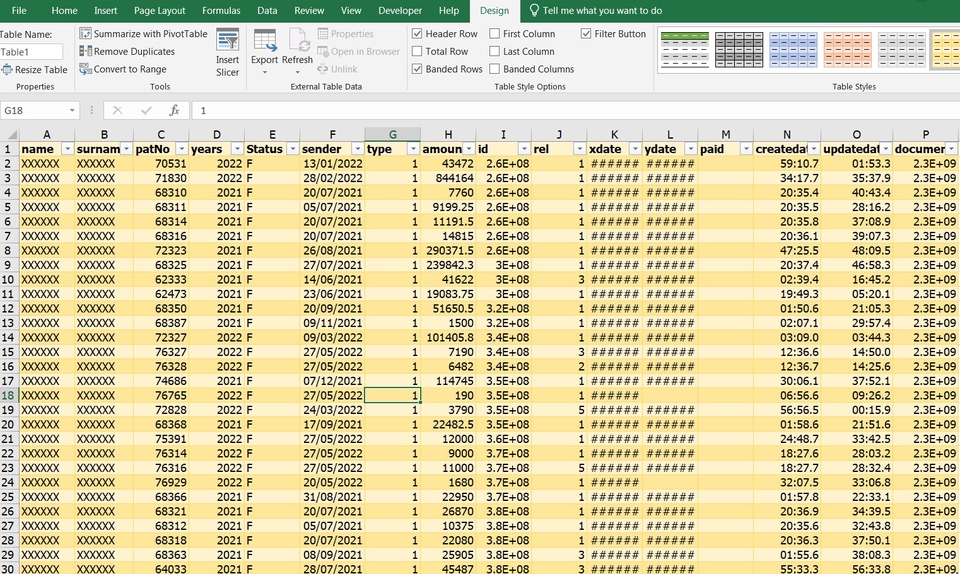Open filter dropdown for xdate column
The height and width of the screenshot is (574, 960).
(x=635, y=149)
